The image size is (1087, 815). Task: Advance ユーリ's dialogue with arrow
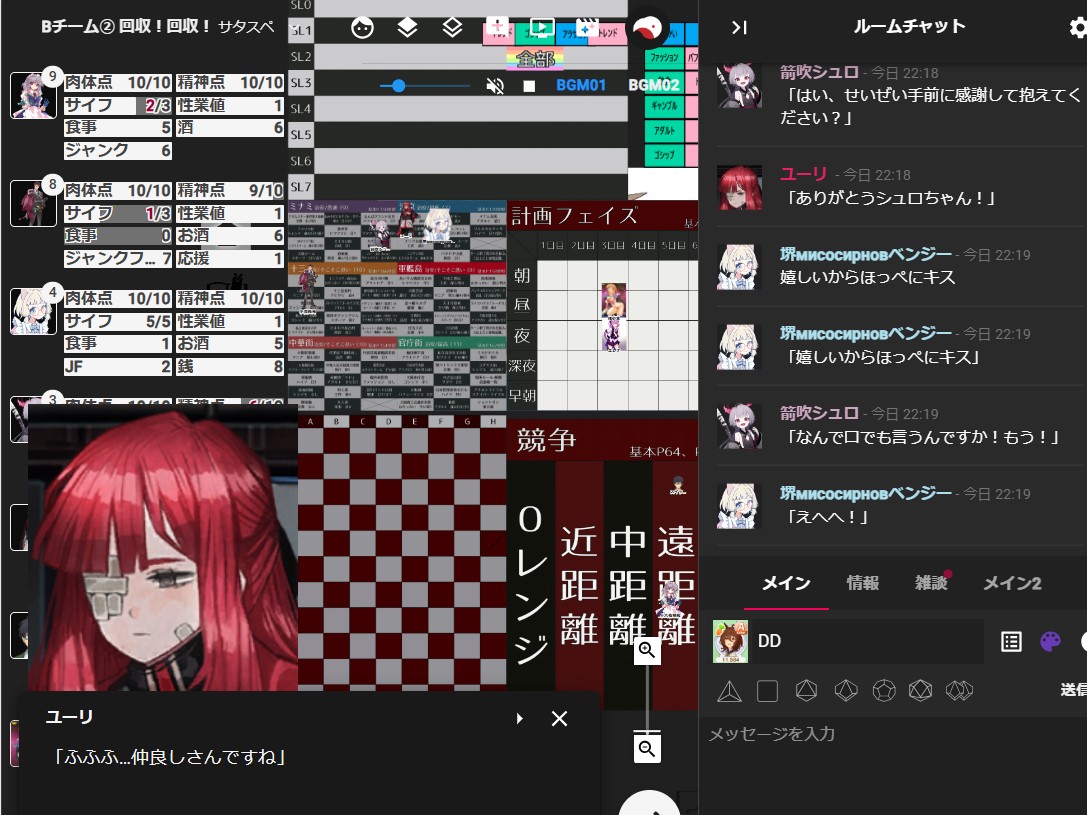tap(520, 719)
